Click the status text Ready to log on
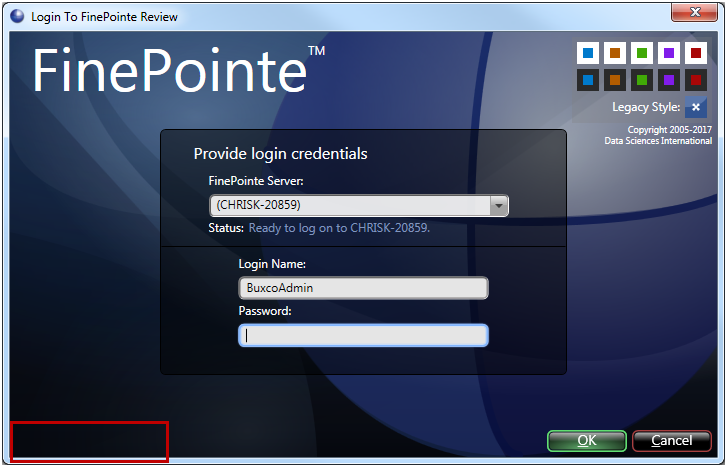The height and width of the screenshot is (465, 725). pos(339,228)
